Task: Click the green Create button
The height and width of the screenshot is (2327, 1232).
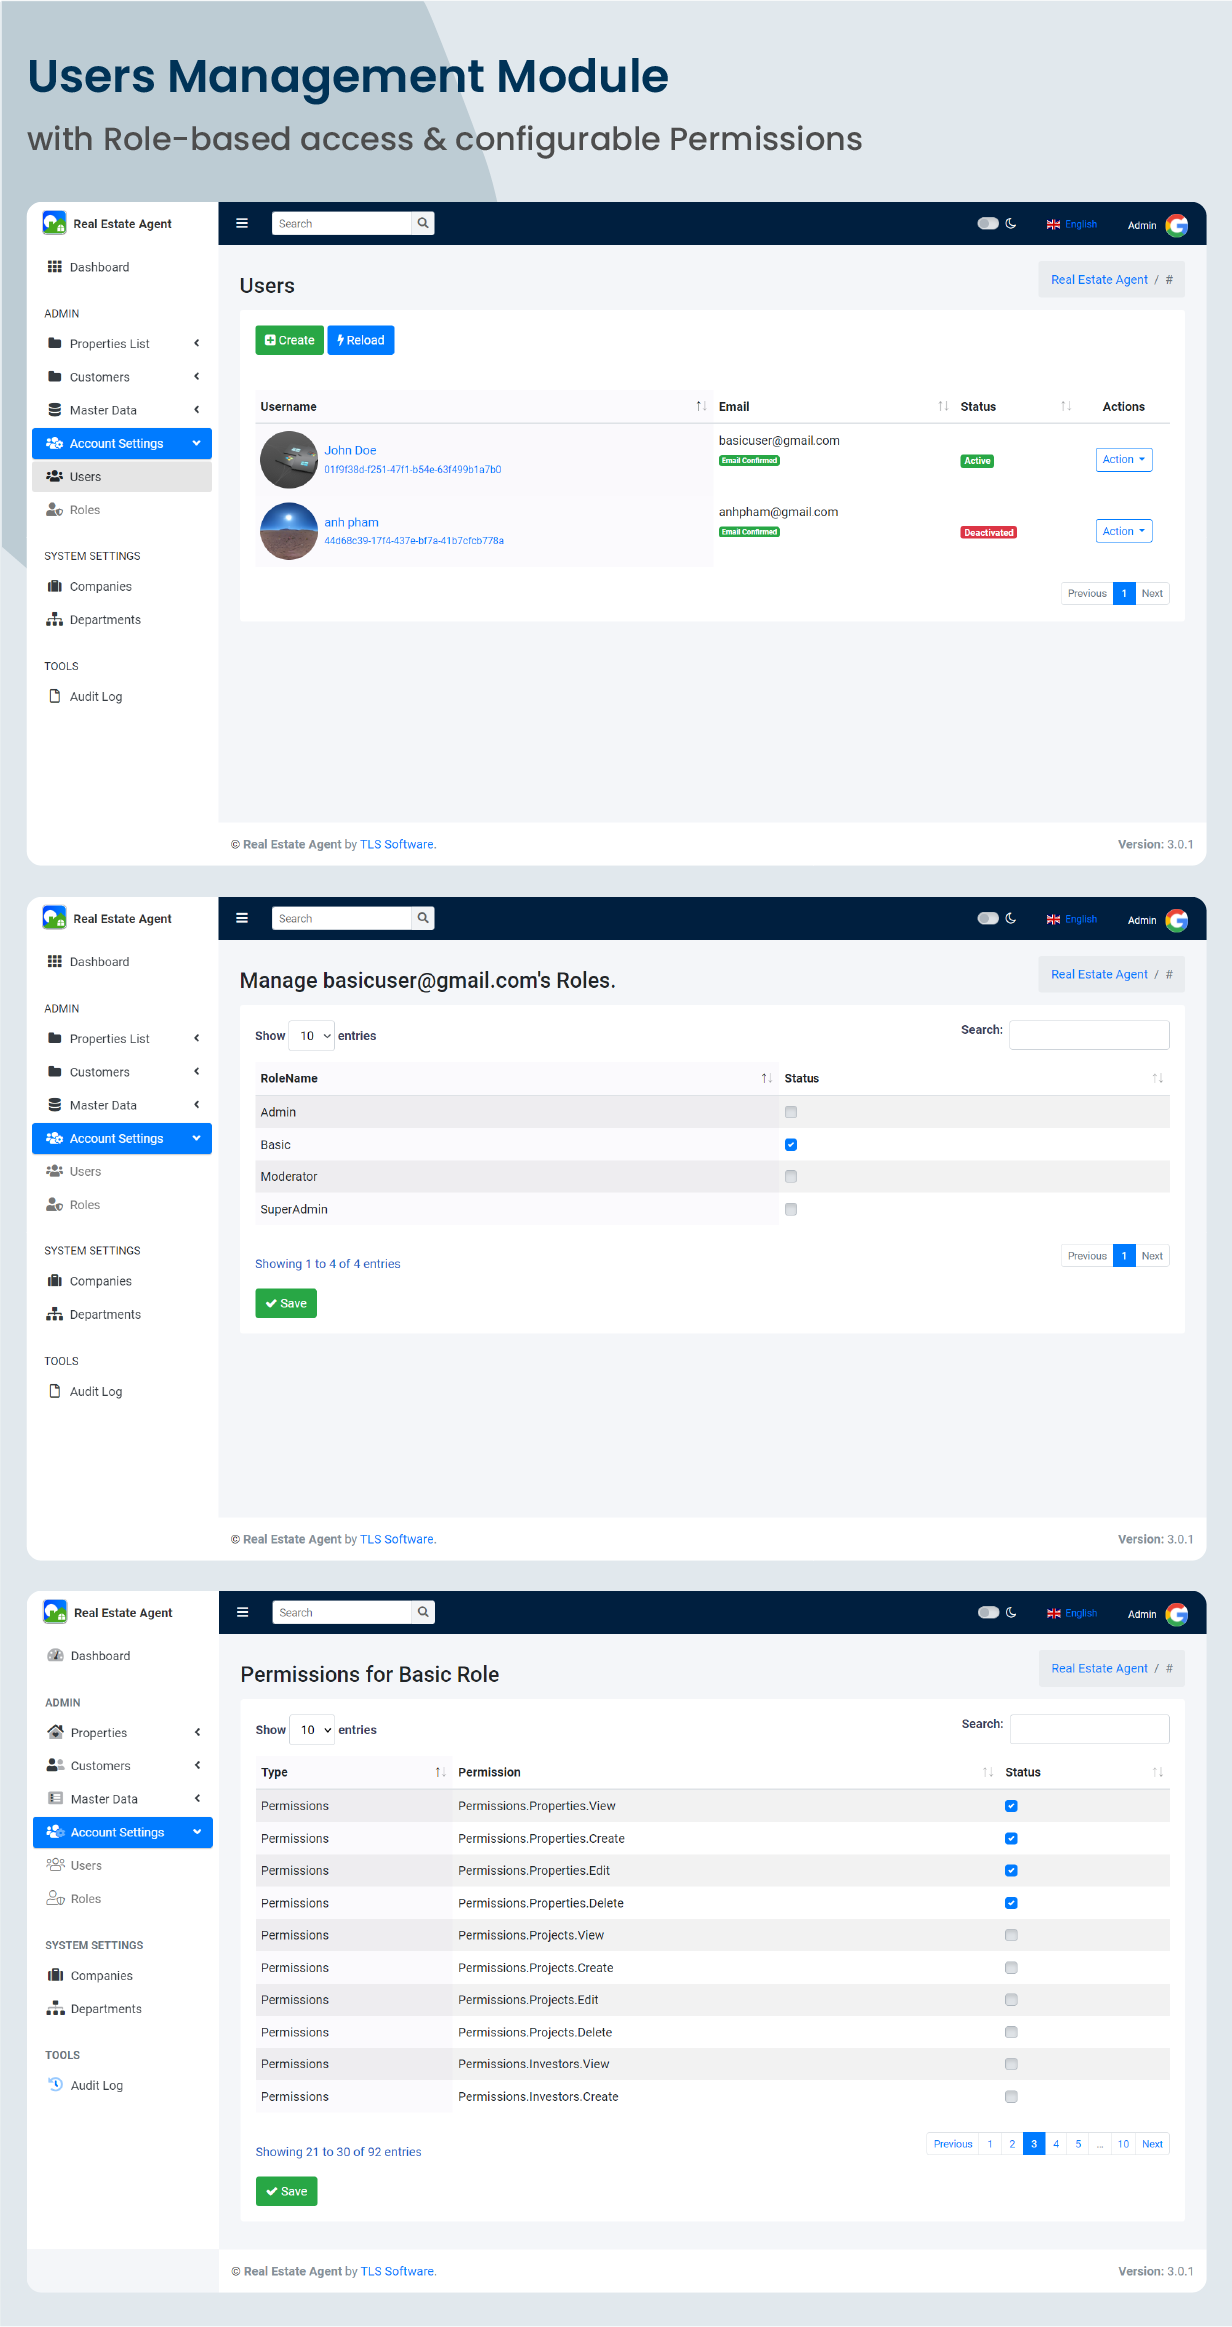Action: tap(289, 340)
